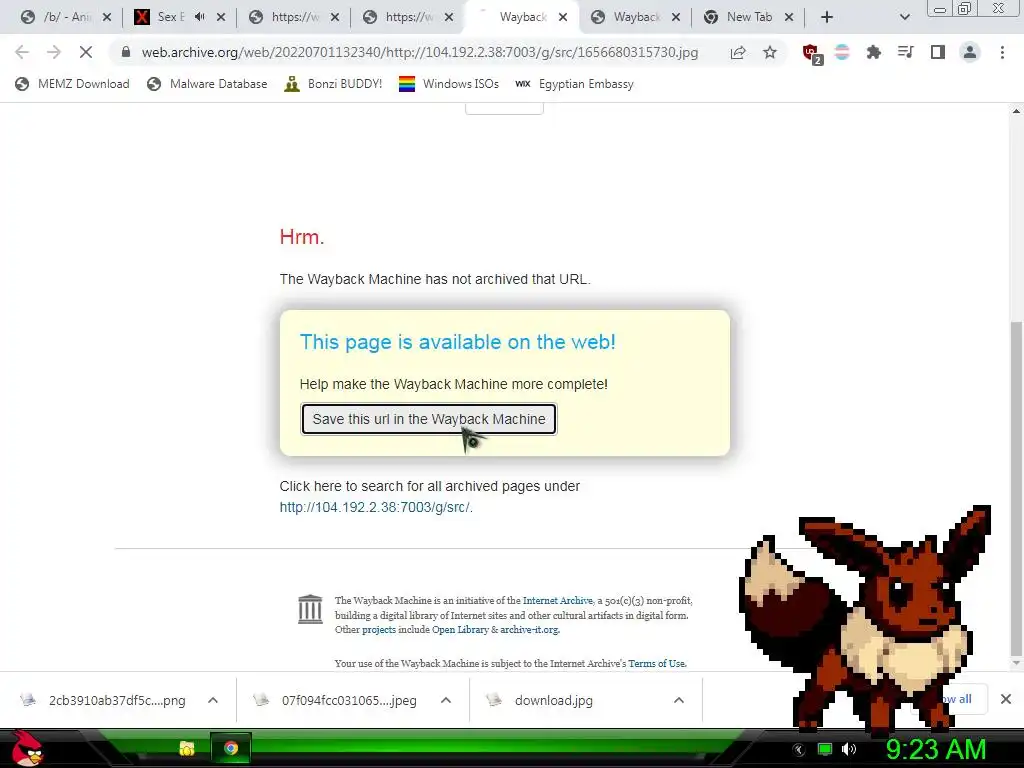This screenshot has width=1024, height=768.
Task: Open the Egyptian Embassy bookmark
Action: (x=574, y=84)
